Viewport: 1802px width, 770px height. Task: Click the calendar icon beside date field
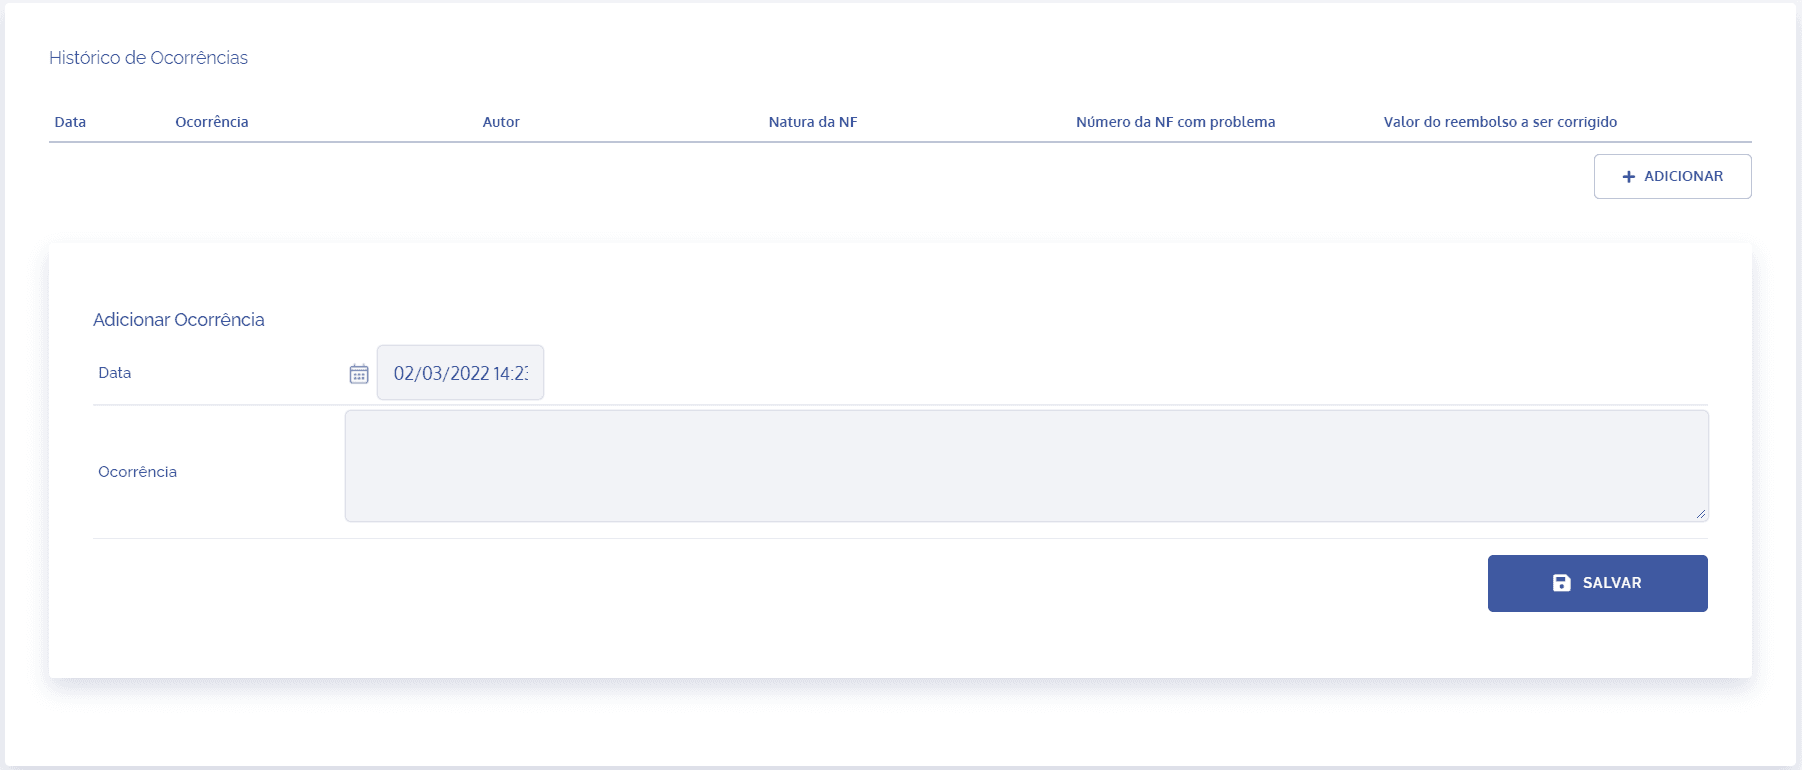(x=359, y=373)
